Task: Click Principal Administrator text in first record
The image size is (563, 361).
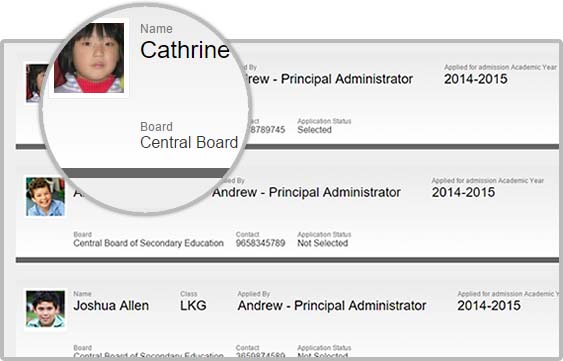Action: click(x=347, y=79)
